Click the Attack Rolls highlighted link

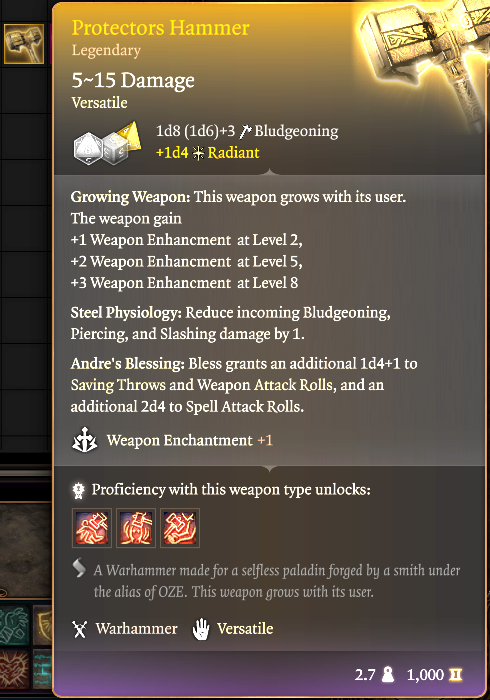point(294,385)
